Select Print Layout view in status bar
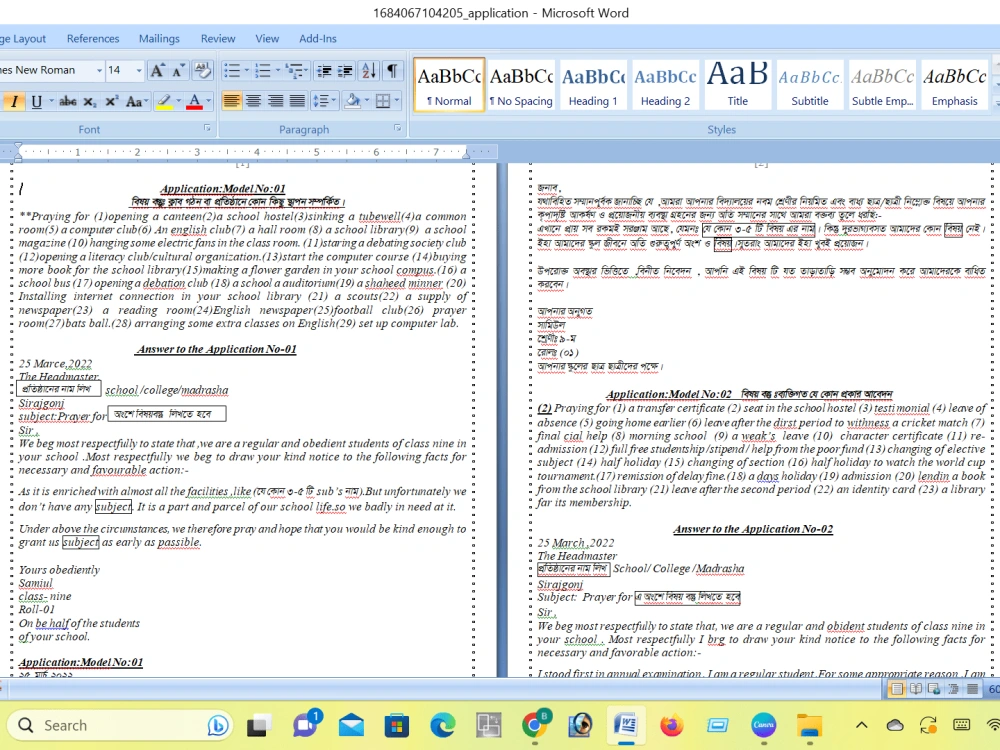Image resolution: width=1000 pixels, height=750 pixels. click(x=897, y=689)
